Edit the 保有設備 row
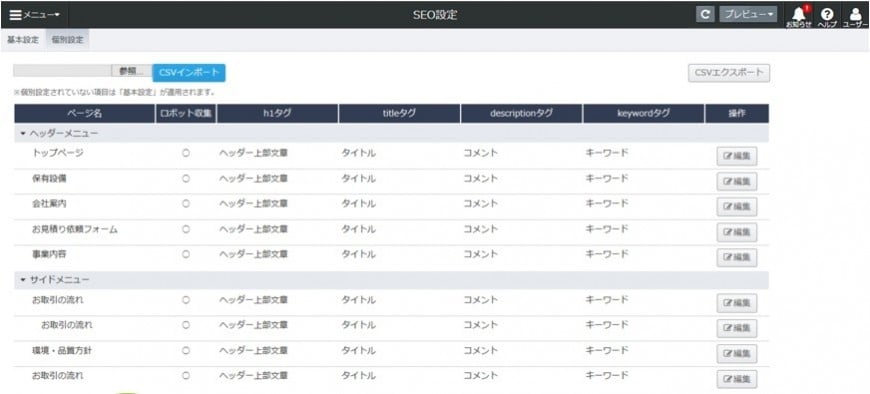 click(737, 181)
